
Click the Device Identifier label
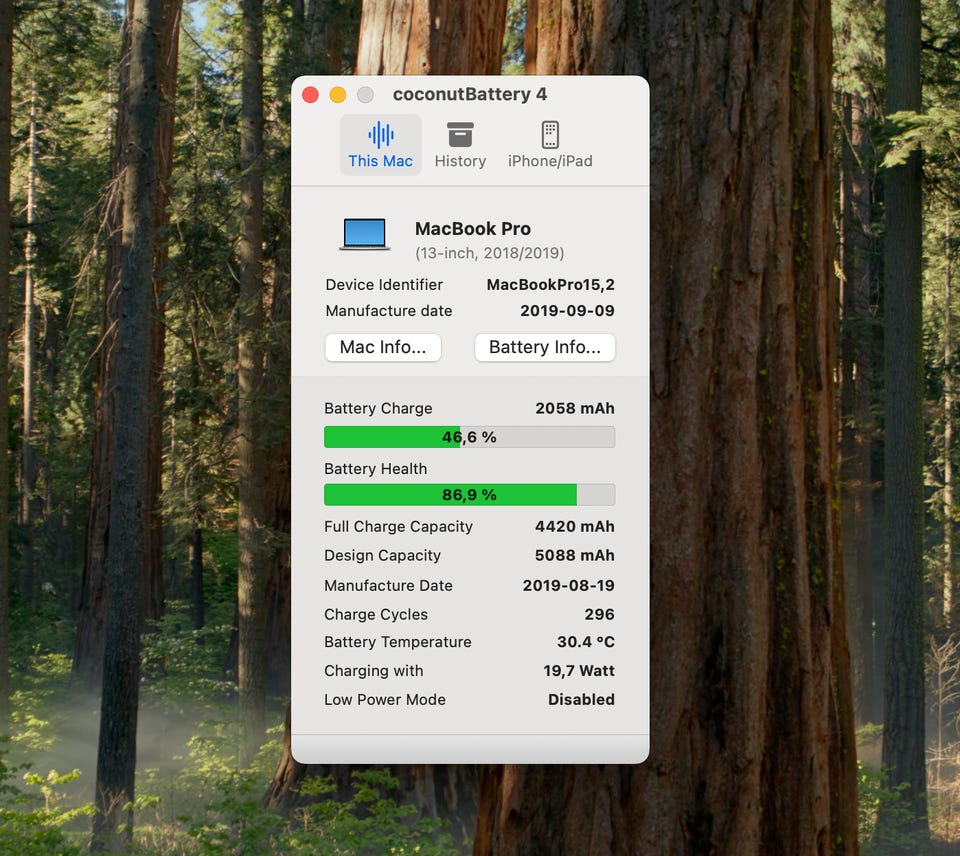coord(384,285)
